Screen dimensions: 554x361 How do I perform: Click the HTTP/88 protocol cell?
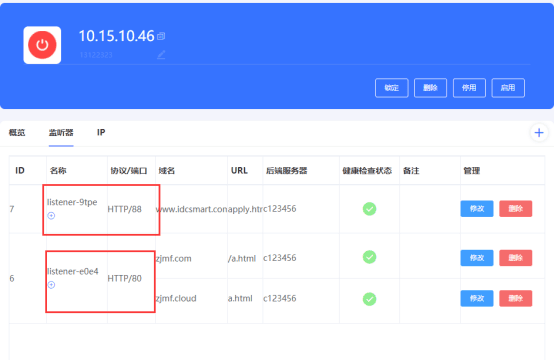pos(124,209)
